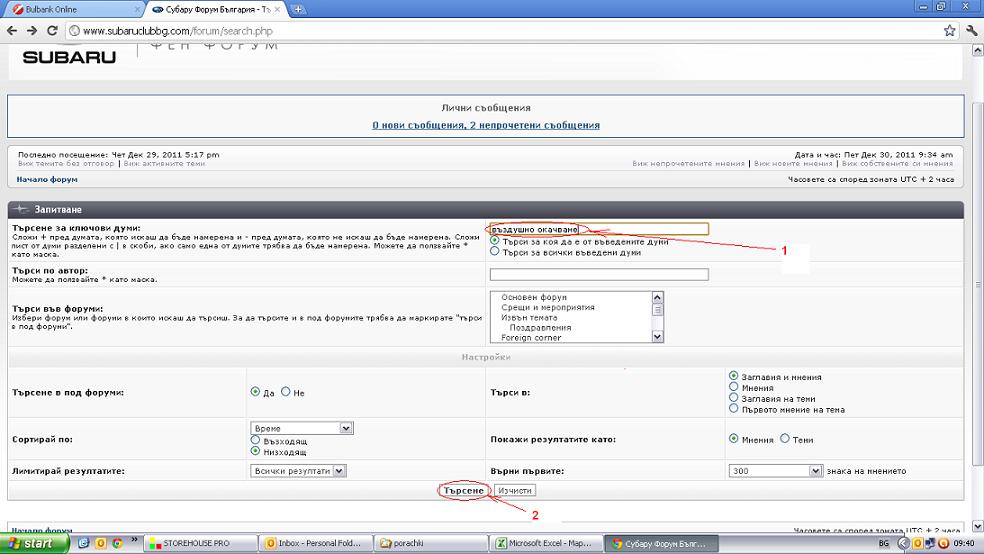Show results as Мнения
This screenshot has width=984, height=554.
click(733, 439)
